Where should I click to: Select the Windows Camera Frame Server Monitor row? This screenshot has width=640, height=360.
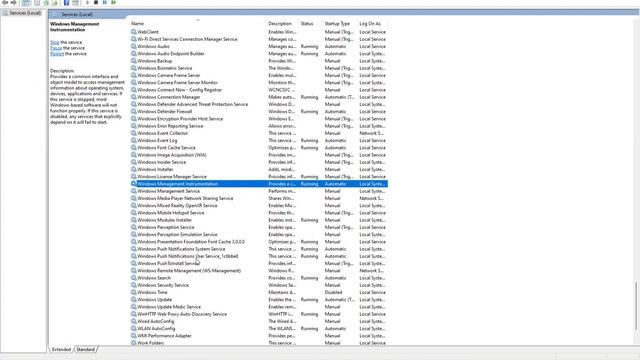pyautogui.click(x=259, y=82)
